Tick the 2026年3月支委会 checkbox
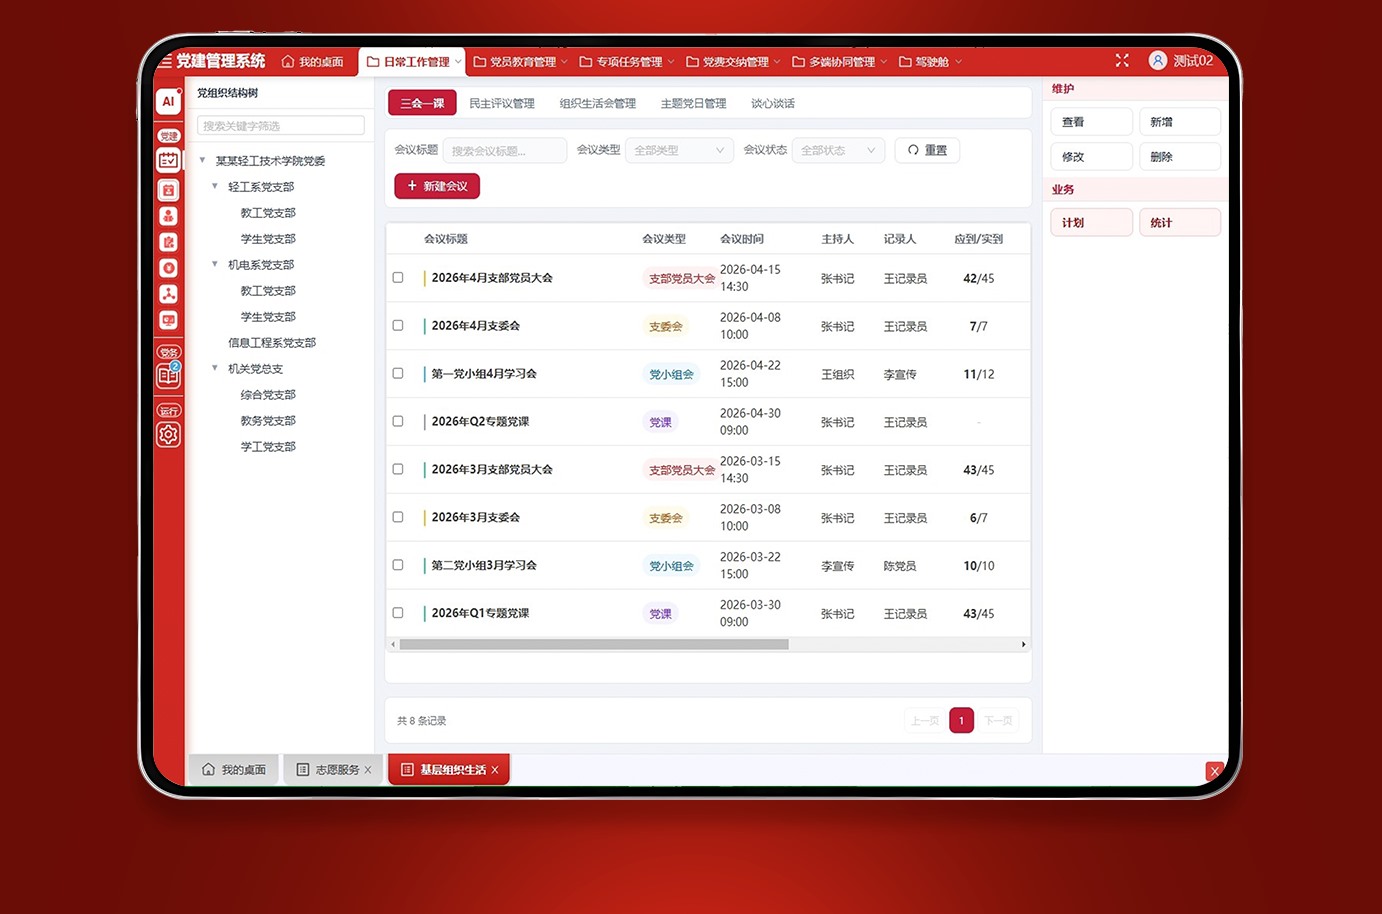The width and height of the screenshot is (1382, 914). [x=398, y=518]
